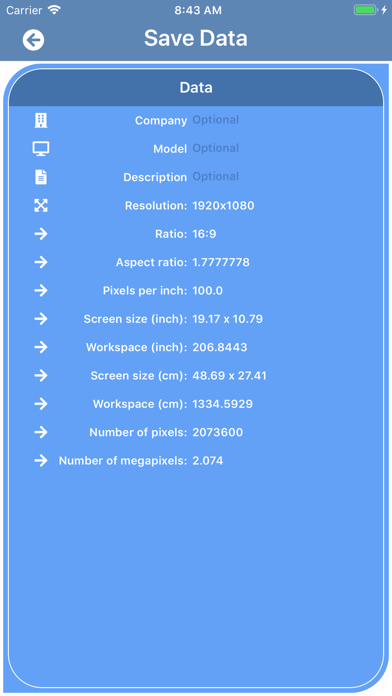The height and width of the screenshot is (696, 392).
Task: Click the arrow icon beside Aspect ratio
Action: 41,262
